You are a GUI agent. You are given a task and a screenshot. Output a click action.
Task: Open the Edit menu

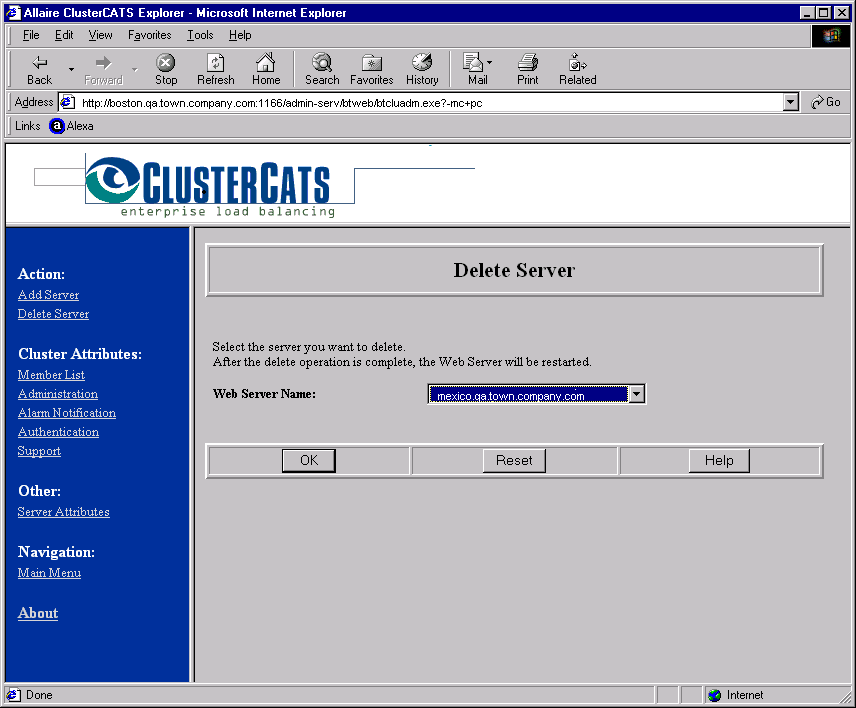coord(64,35)
